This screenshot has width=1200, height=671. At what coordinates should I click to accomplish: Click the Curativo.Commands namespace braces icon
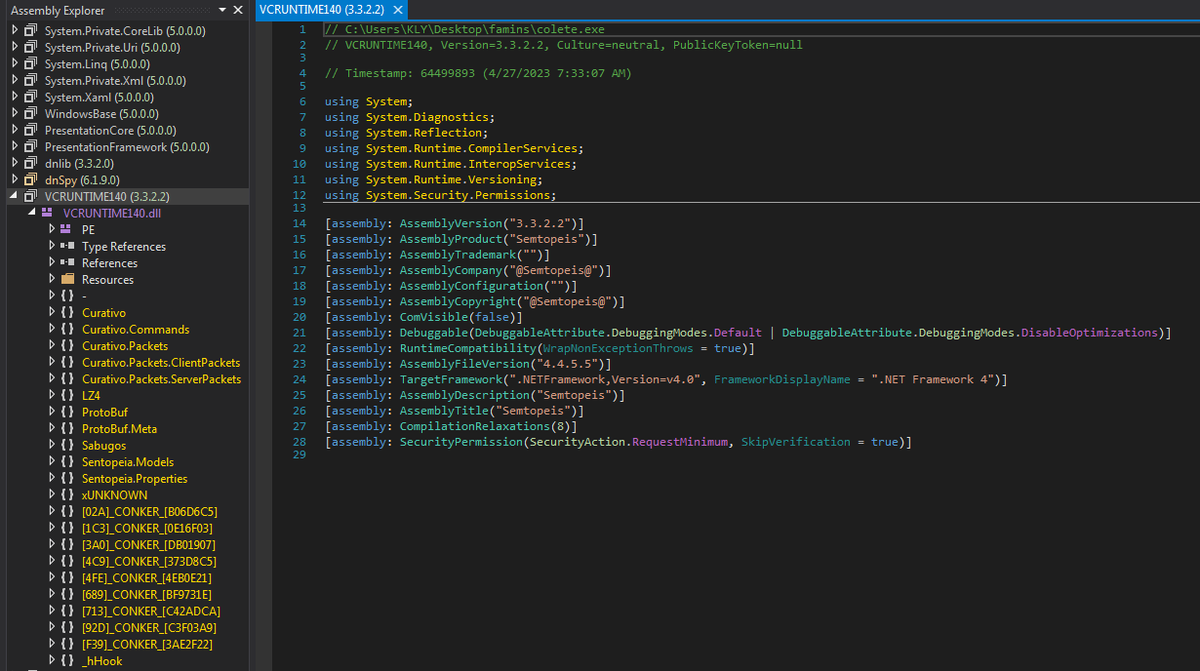pos(67,329)
